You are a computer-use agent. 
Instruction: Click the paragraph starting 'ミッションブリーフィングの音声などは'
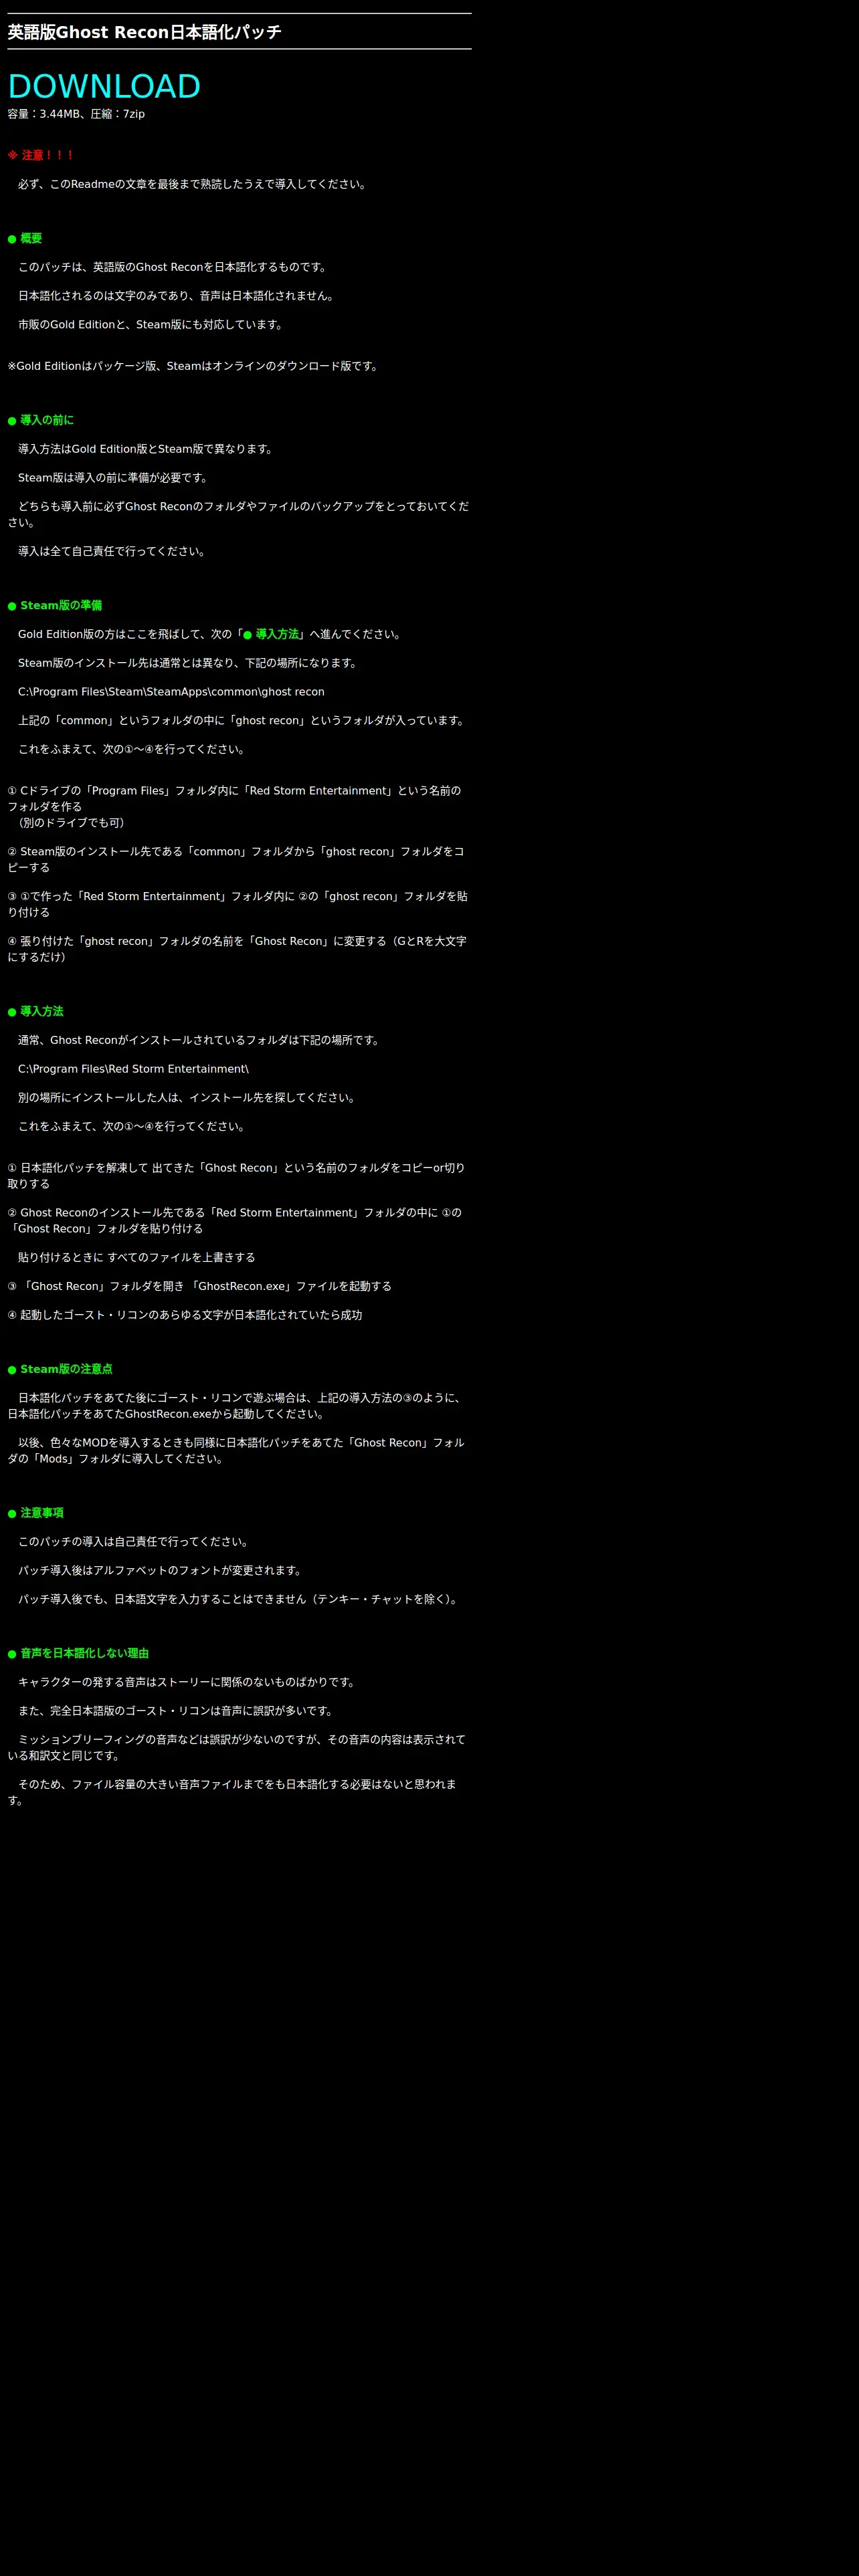(237, 1748)
